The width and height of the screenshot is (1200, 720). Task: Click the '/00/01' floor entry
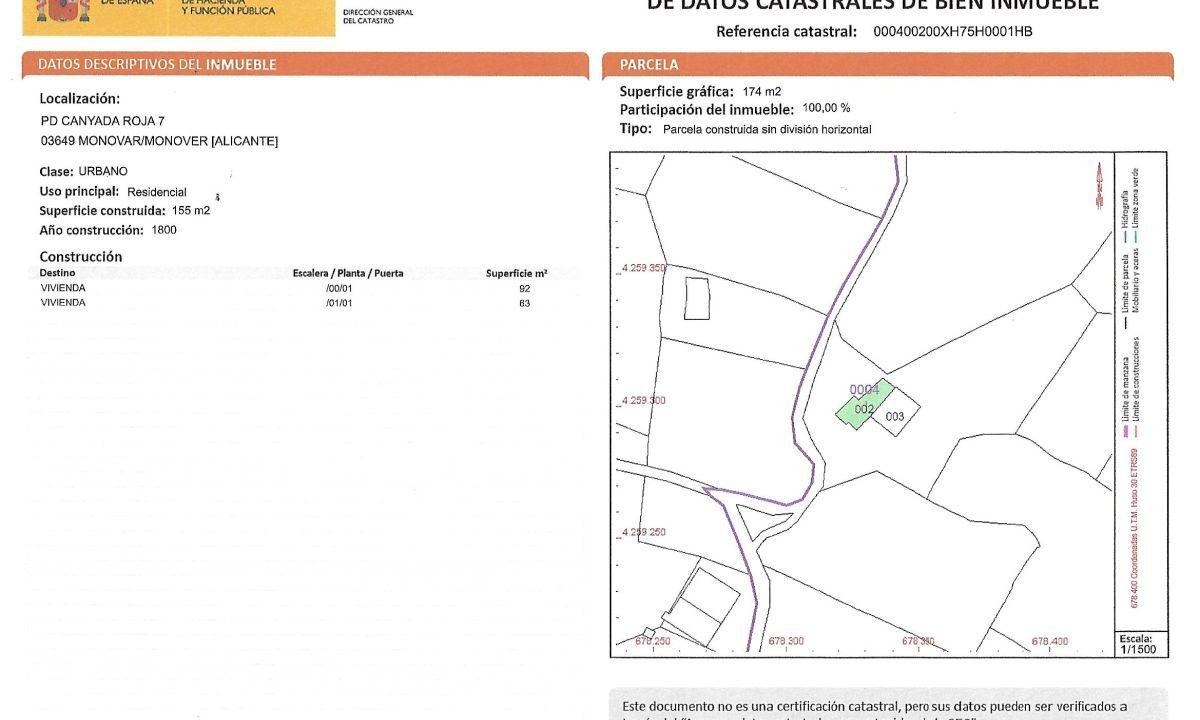(340, 288)
